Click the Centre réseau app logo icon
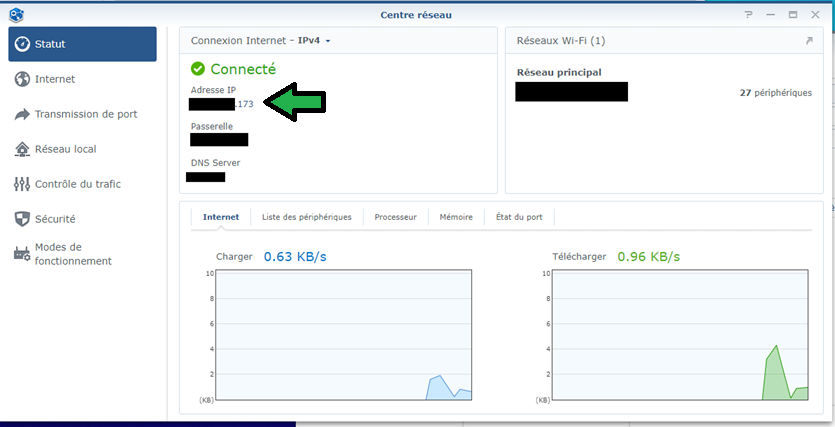Screen dimensions: 835x427 click(17, 15)
